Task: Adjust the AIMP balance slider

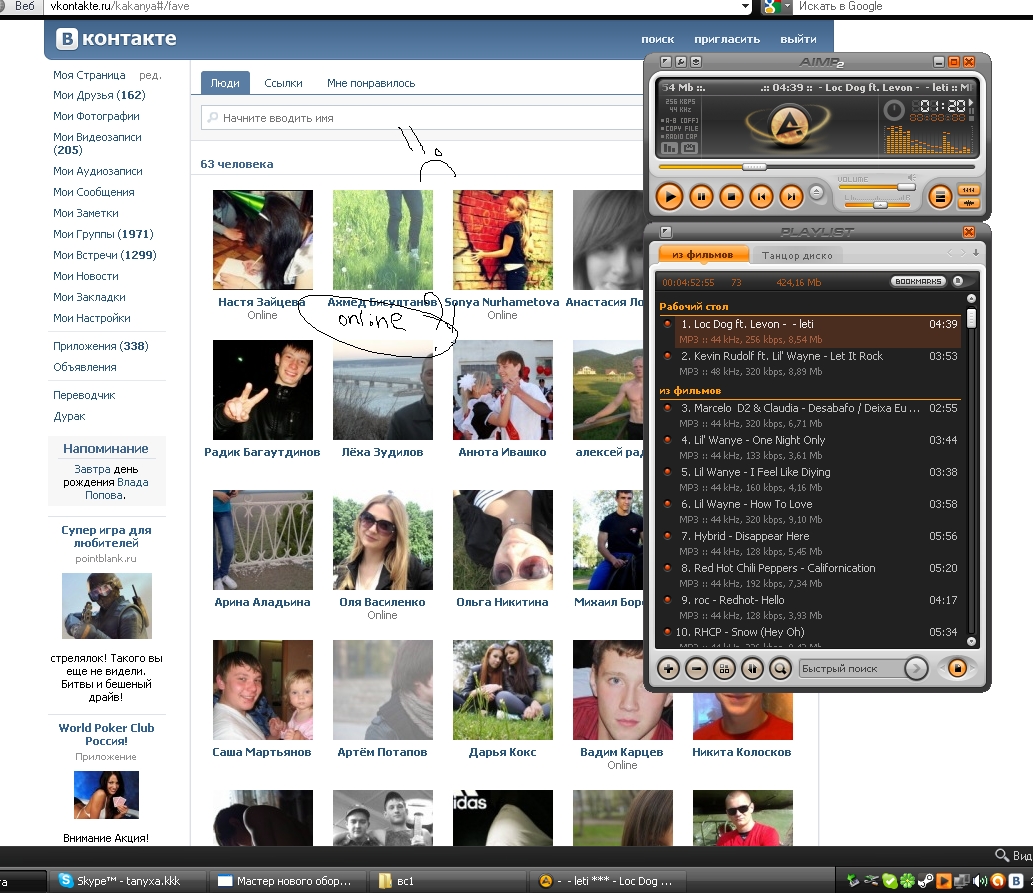Action: click(878, 204)
